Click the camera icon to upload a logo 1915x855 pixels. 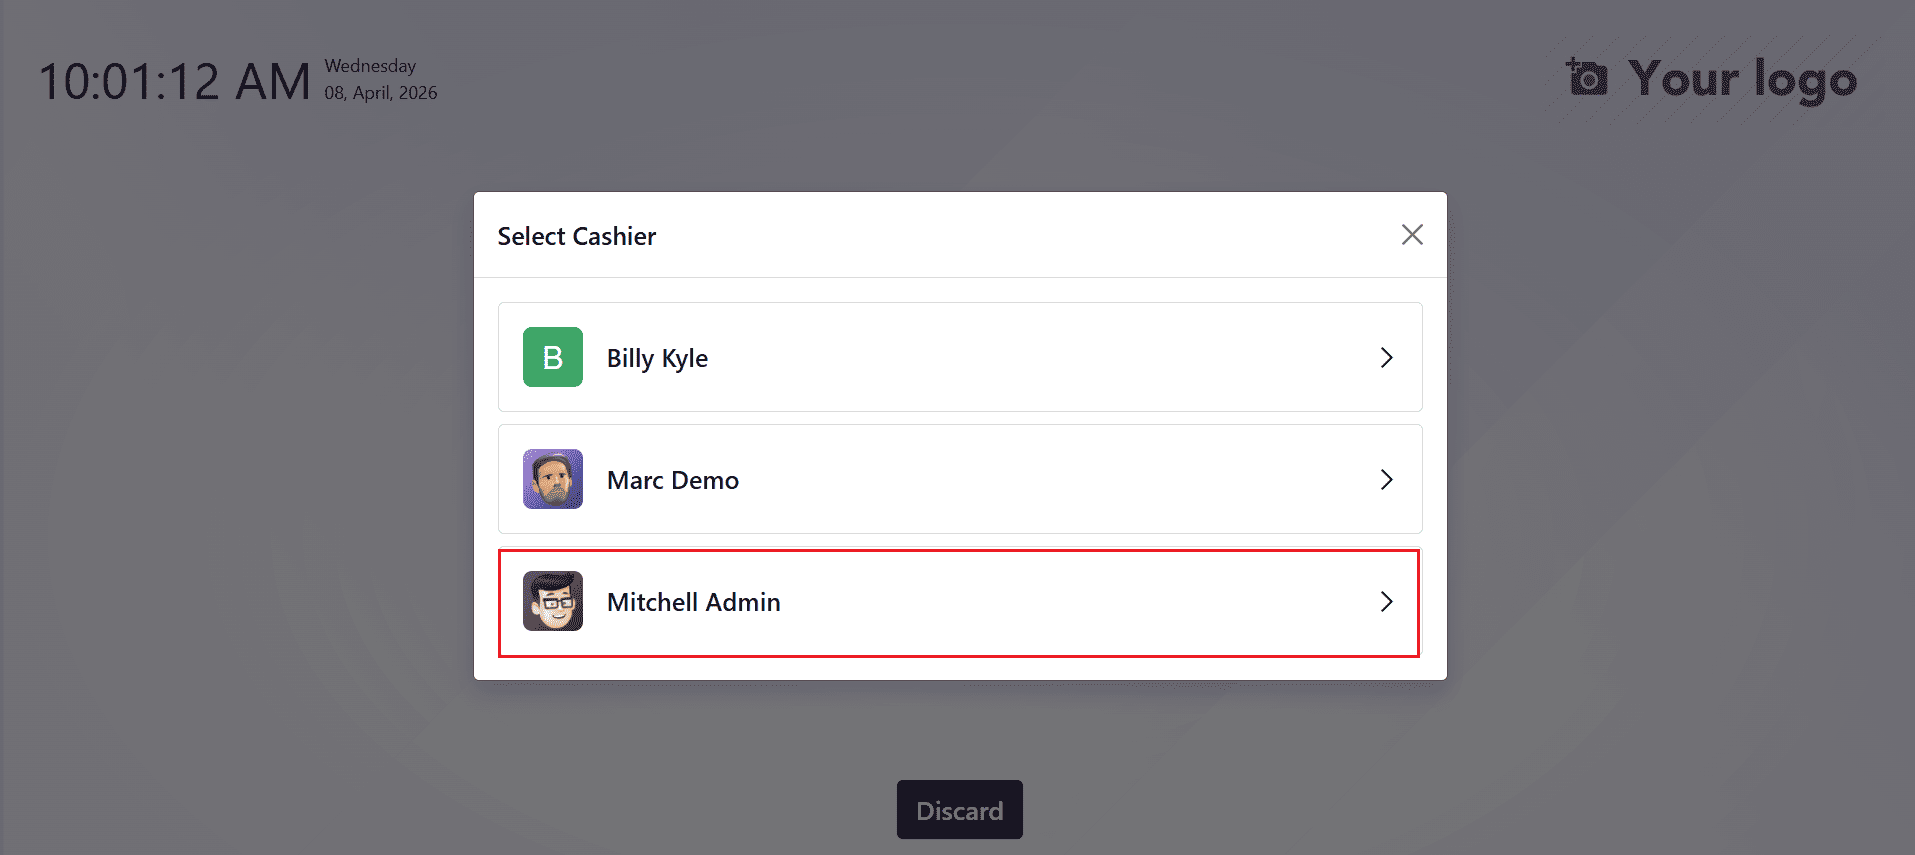pyautogui.click(x=1586, y=78)
